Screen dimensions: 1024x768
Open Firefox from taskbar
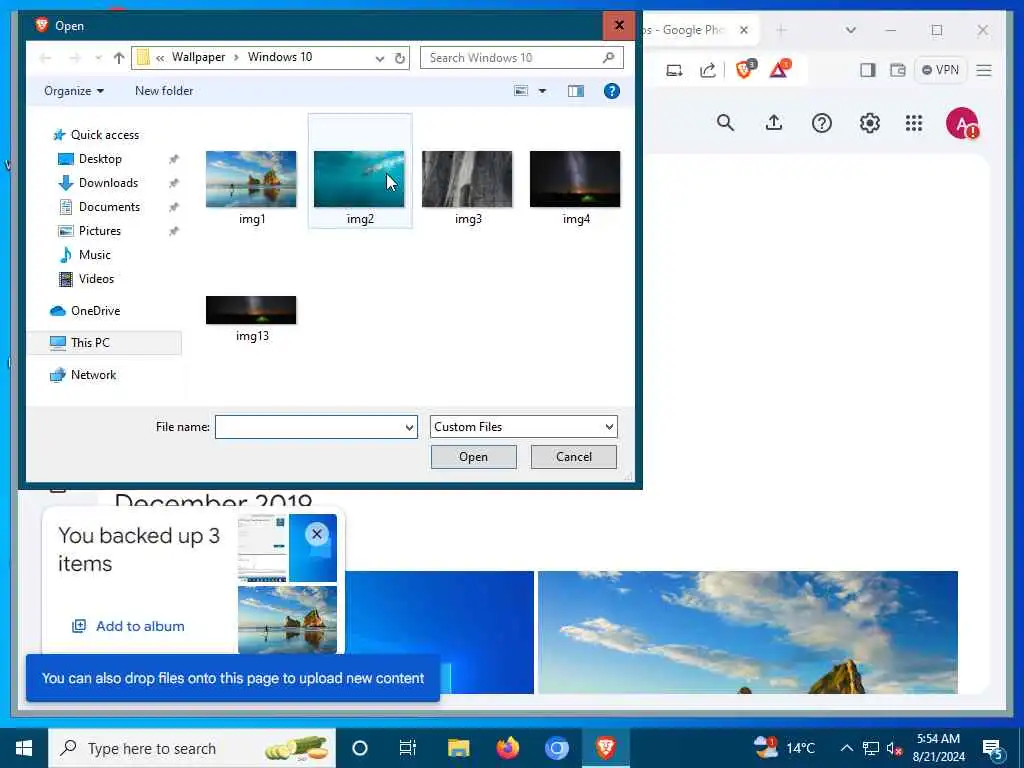[x=507, y=748]
